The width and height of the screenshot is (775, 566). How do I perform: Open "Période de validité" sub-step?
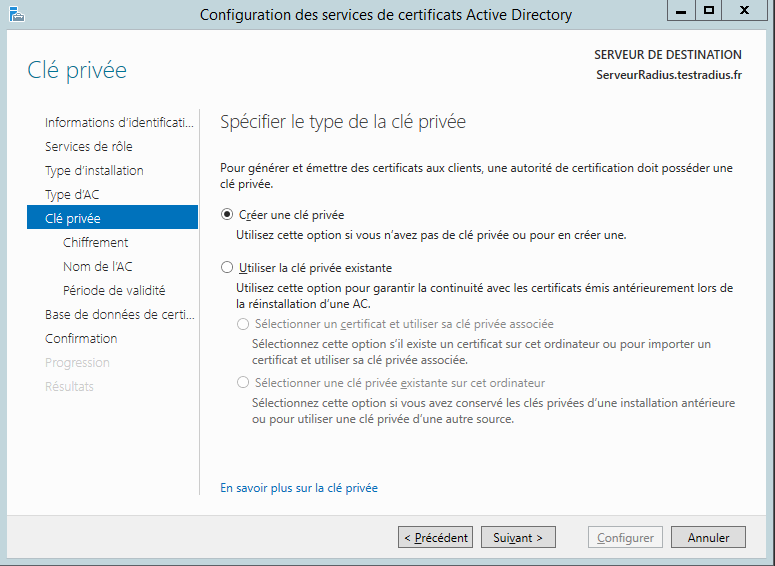pos(114,290)
